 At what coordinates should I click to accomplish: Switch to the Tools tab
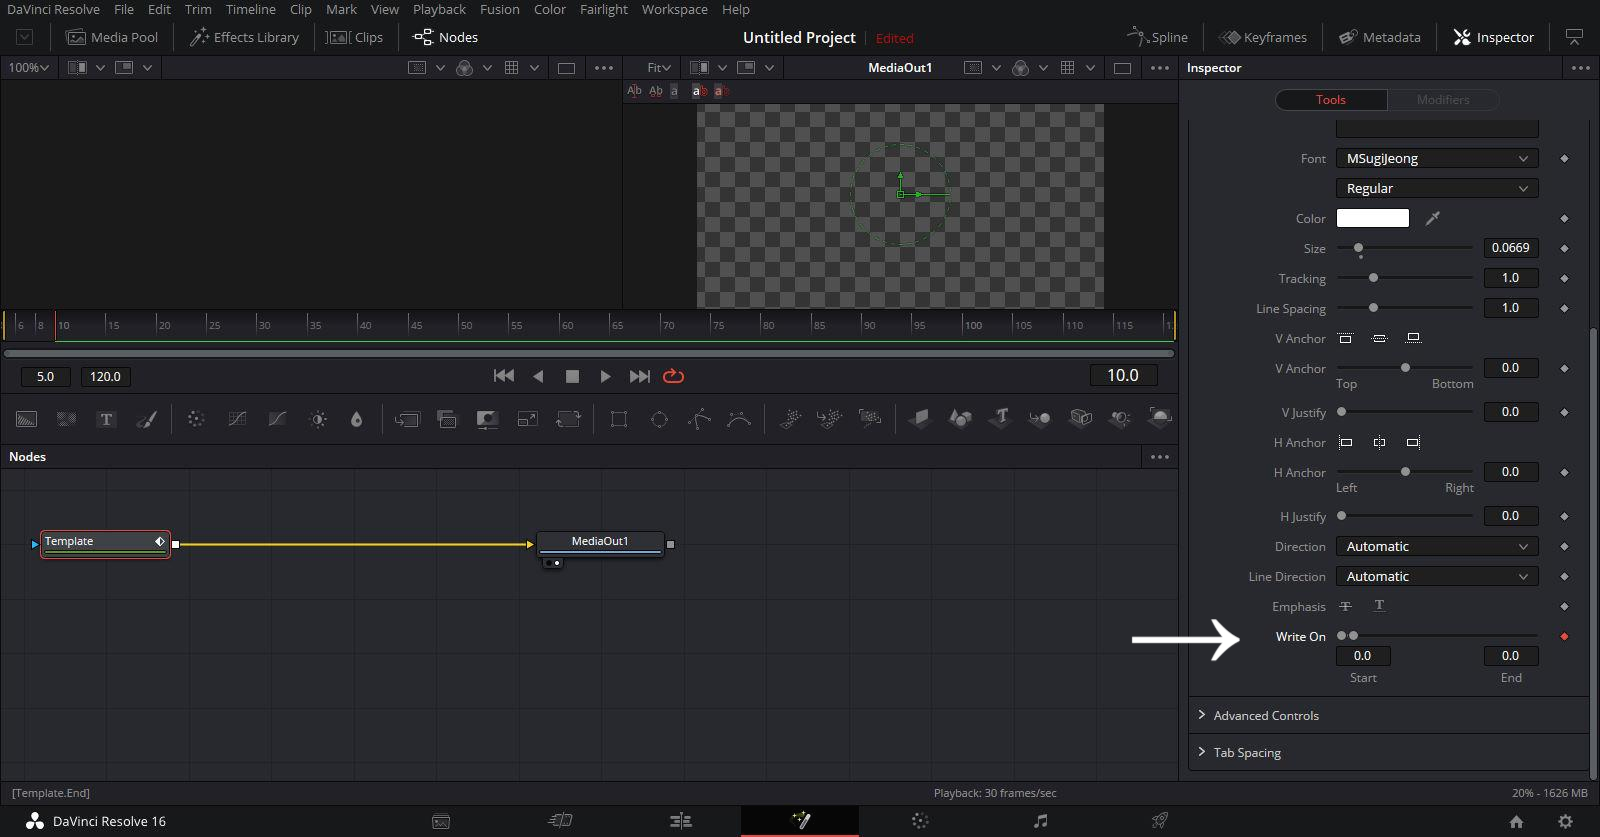pyautogui.click(x=1330, y=99)
